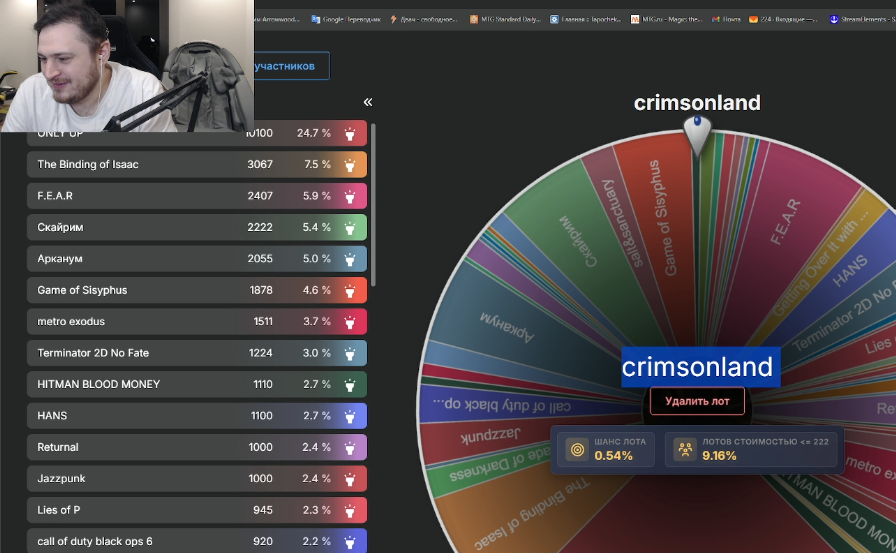Click the wheel pointer marker at the top
This screenshot has height=553, width=896.
tap(697, 135)
